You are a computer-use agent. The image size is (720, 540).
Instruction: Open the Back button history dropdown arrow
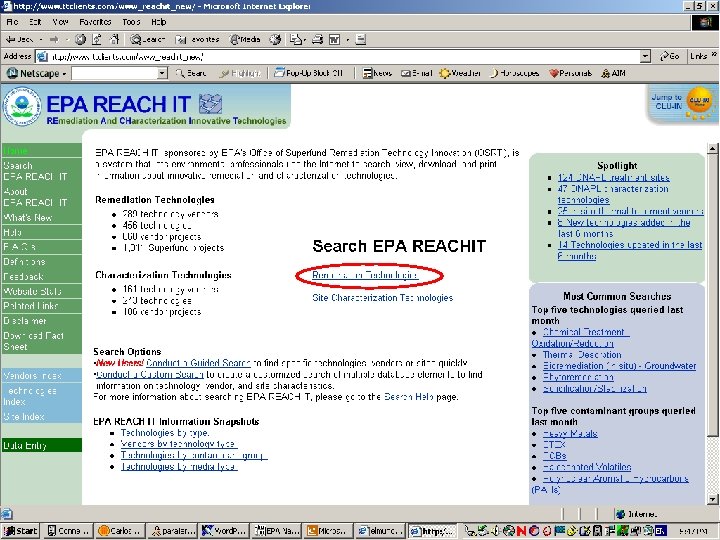41,40
